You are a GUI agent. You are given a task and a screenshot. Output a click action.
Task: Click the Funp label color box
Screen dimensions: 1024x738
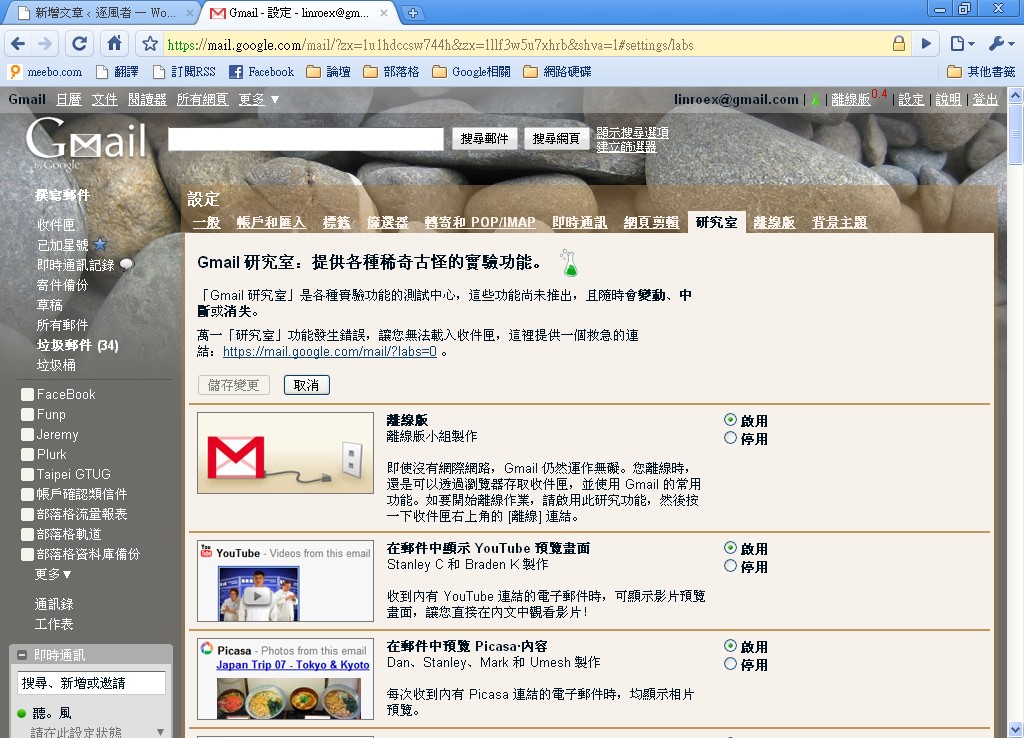coord(27,415)
